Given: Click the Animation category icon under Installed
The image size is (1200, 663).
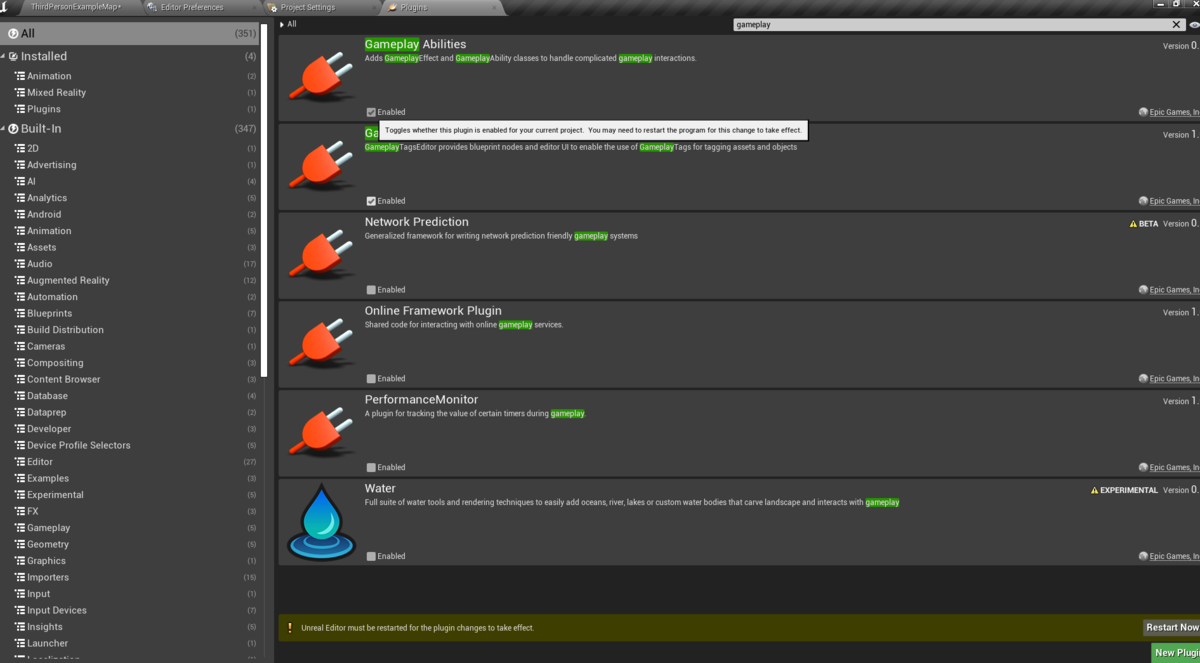Looking at the screenshot, I should (x=20, y=76).
